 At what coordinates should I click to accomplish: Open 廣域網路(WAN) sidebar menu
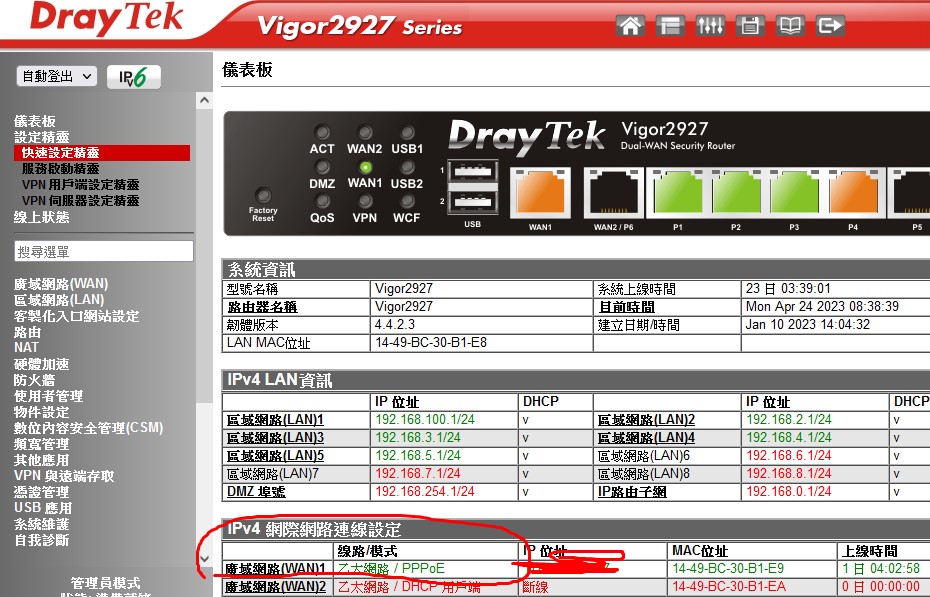61,284
